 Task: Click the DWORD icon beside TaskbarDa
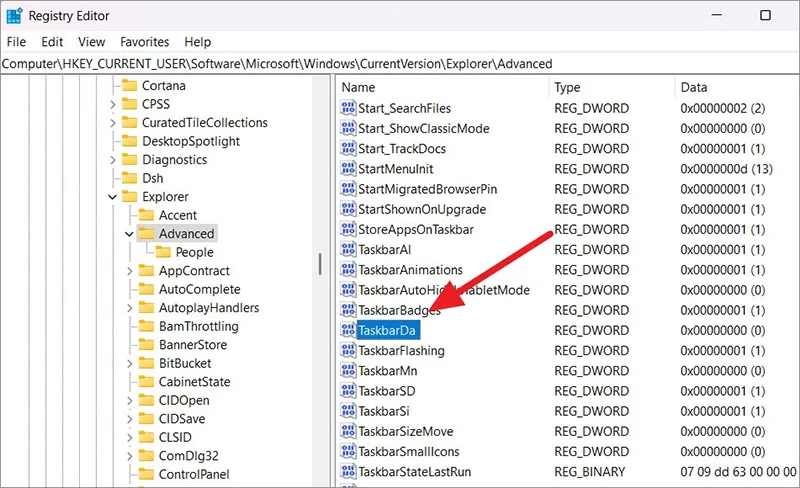click(x=348, y=330)
